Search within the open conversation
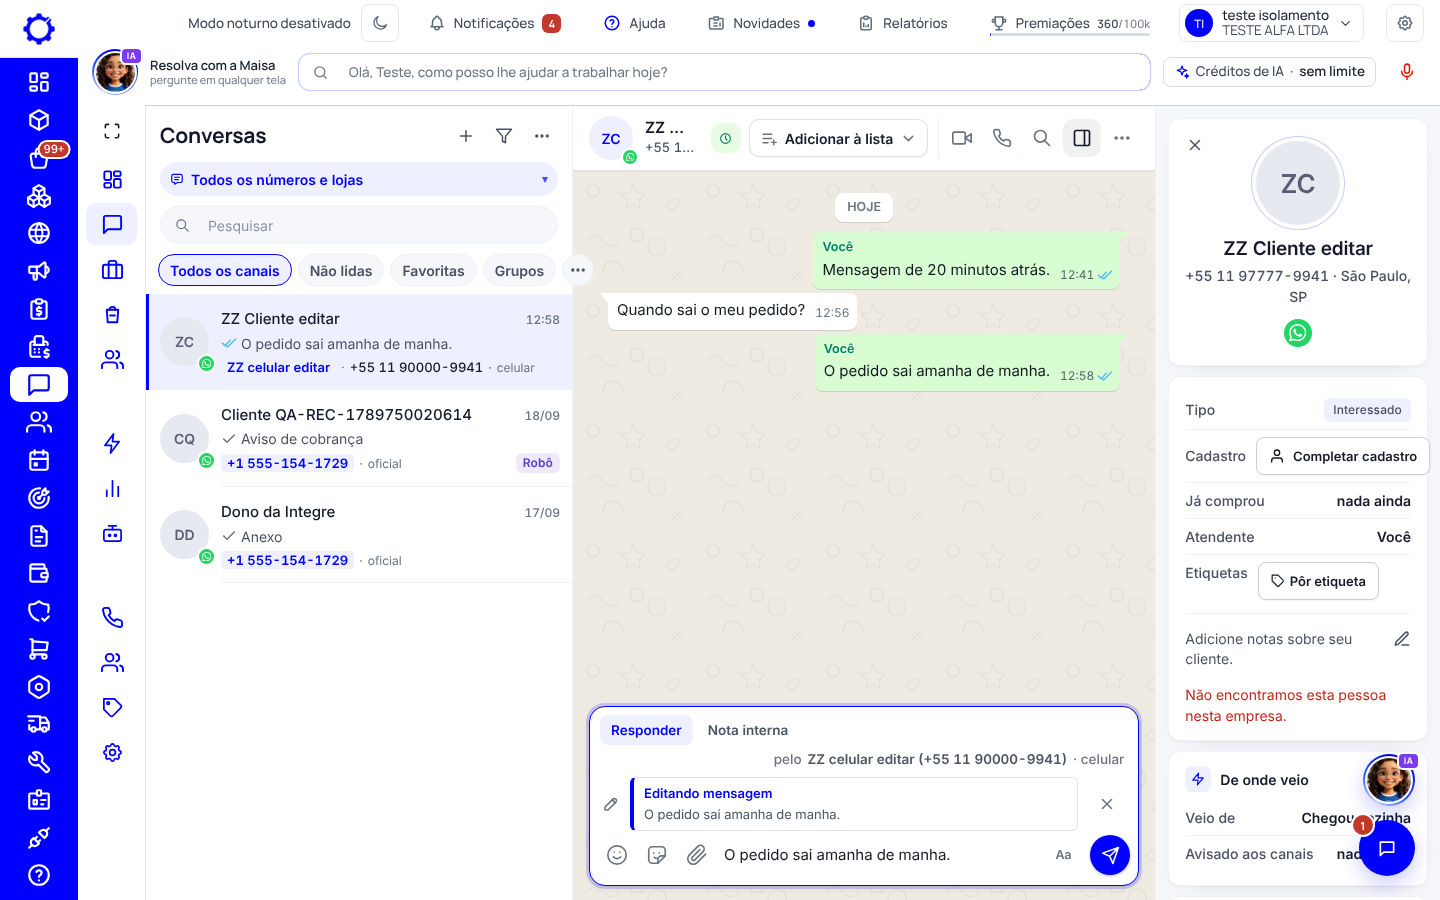This screenshot has width=1440, height=900. coord(1042,138)
